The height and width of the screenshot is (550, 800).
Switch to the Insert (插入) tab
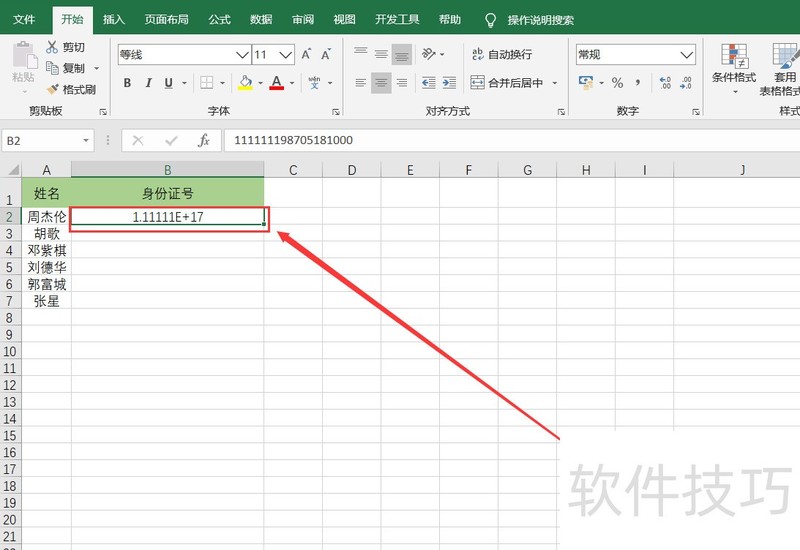click(114, 19)
